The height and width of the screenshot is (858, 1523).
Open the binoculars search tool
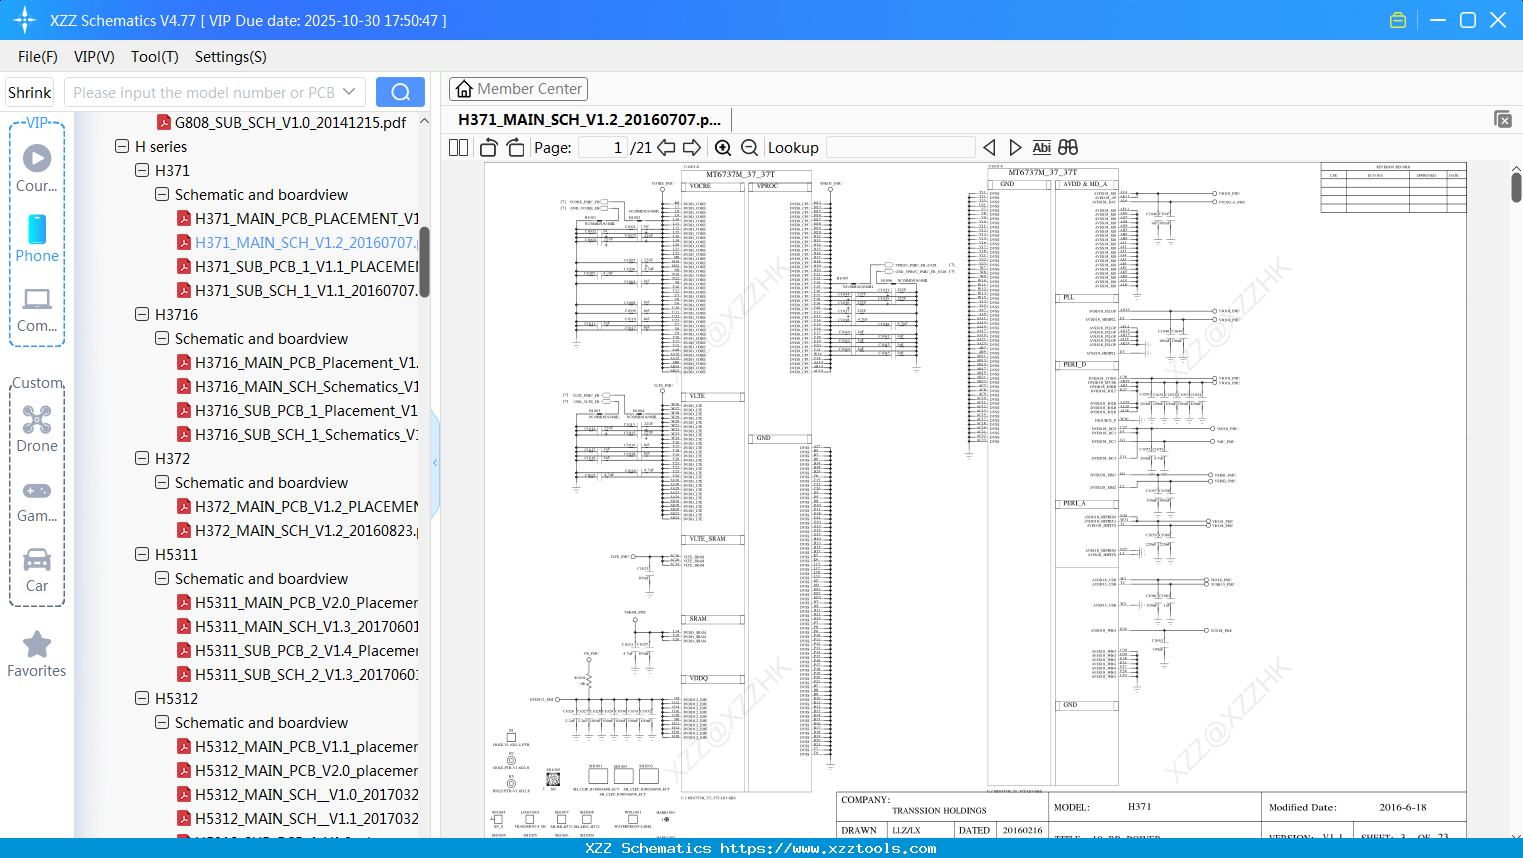pyautogui.click(x=1066, y=147)
